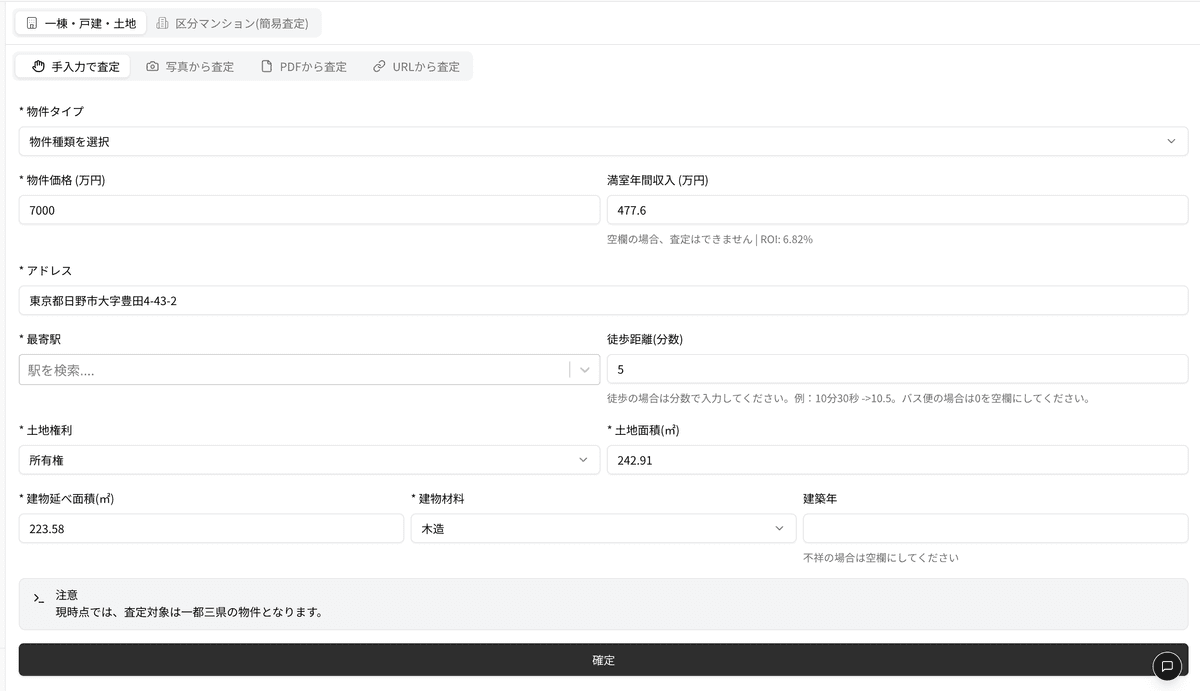Switch to URLから査定 tab
The width and height of the screenshot is (1200, 691).
click(x=416, y=67)
